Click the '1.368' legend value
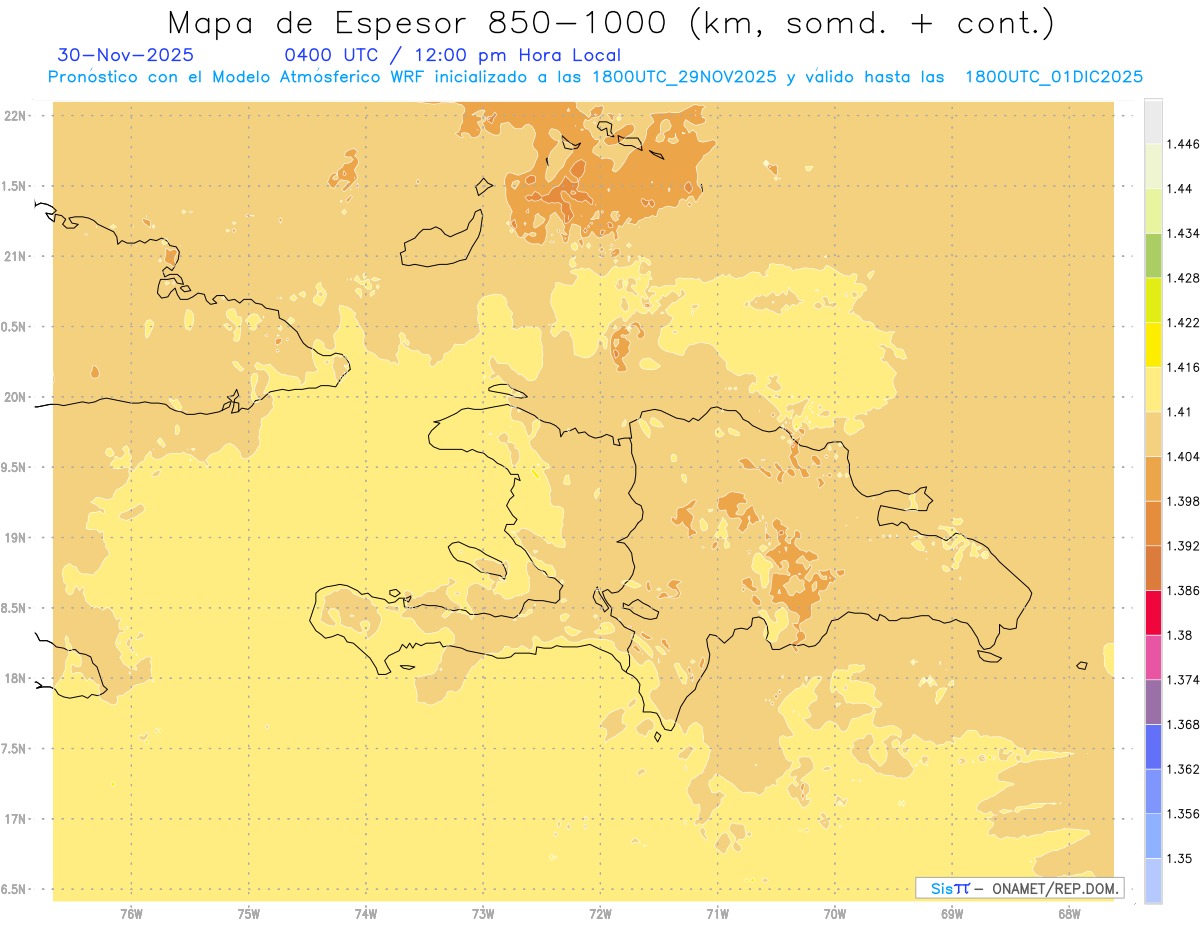The image size is (1200, 927). click(x=1184, y=724)
